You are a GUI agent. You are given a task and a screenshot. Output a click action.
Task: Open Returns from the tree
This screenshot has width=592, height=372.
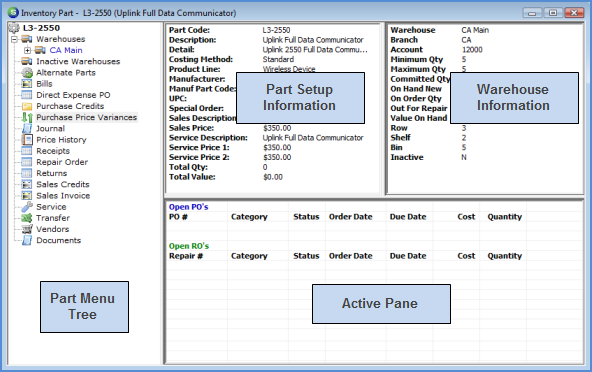tap(51, 173)
